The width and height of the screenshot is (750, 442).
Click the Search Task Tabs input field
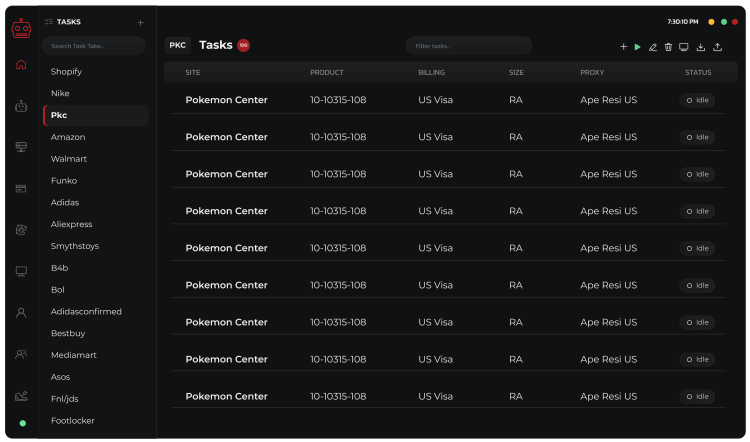tap(93, 46)
